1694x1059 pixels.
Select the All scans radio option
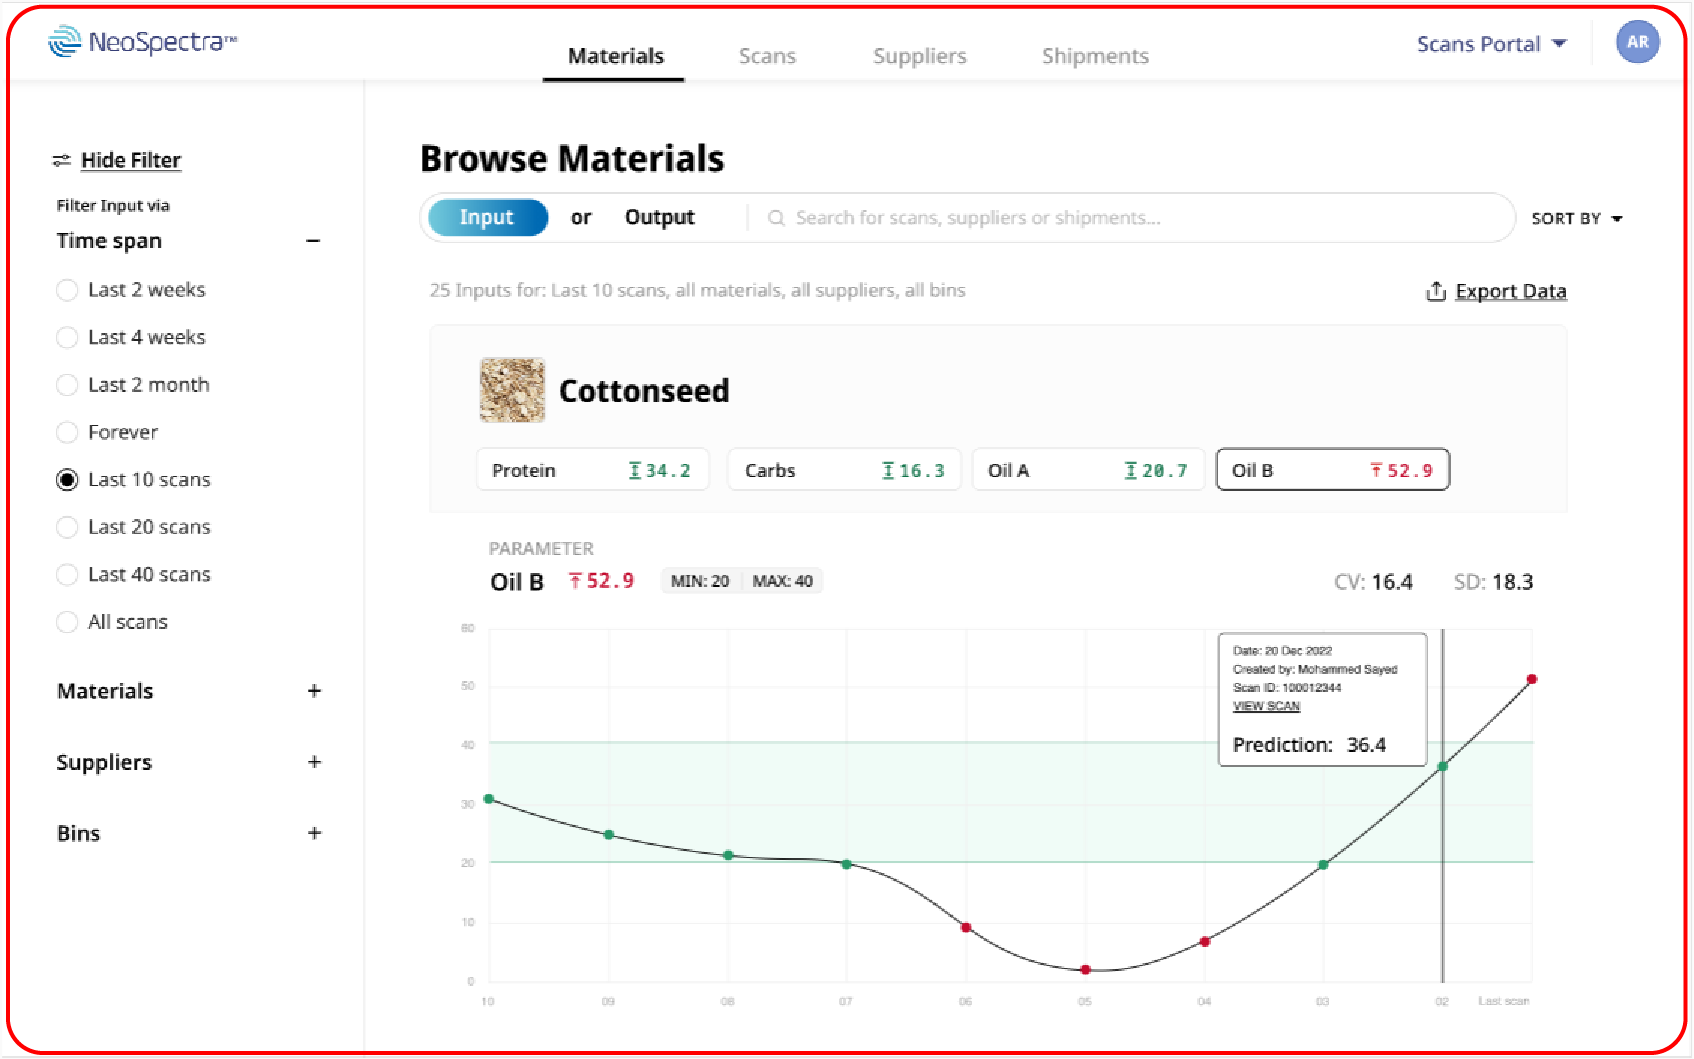[67, 622]
